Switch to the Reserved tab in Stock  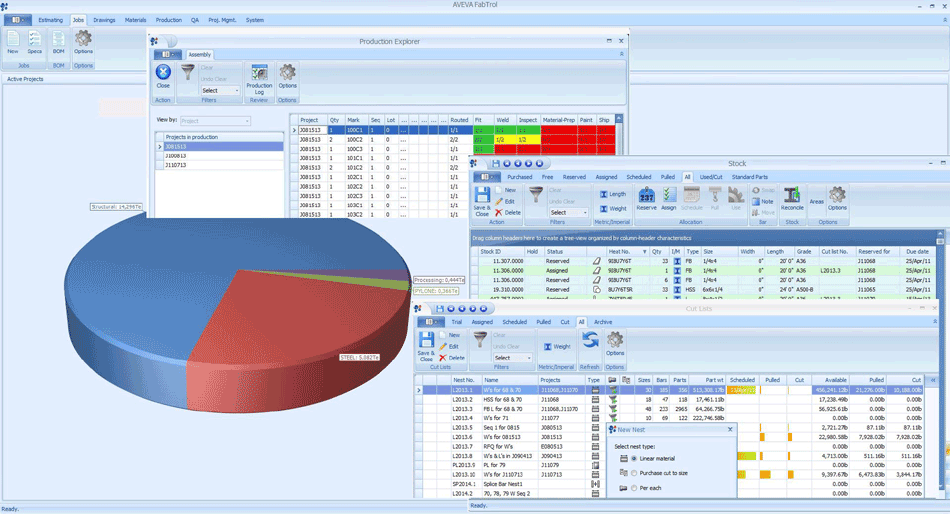574,177
